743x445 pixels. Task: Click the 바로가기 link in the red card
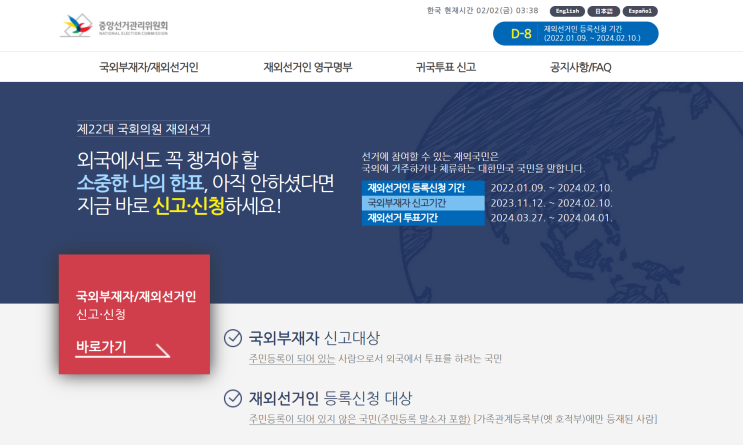click(101, 346)
